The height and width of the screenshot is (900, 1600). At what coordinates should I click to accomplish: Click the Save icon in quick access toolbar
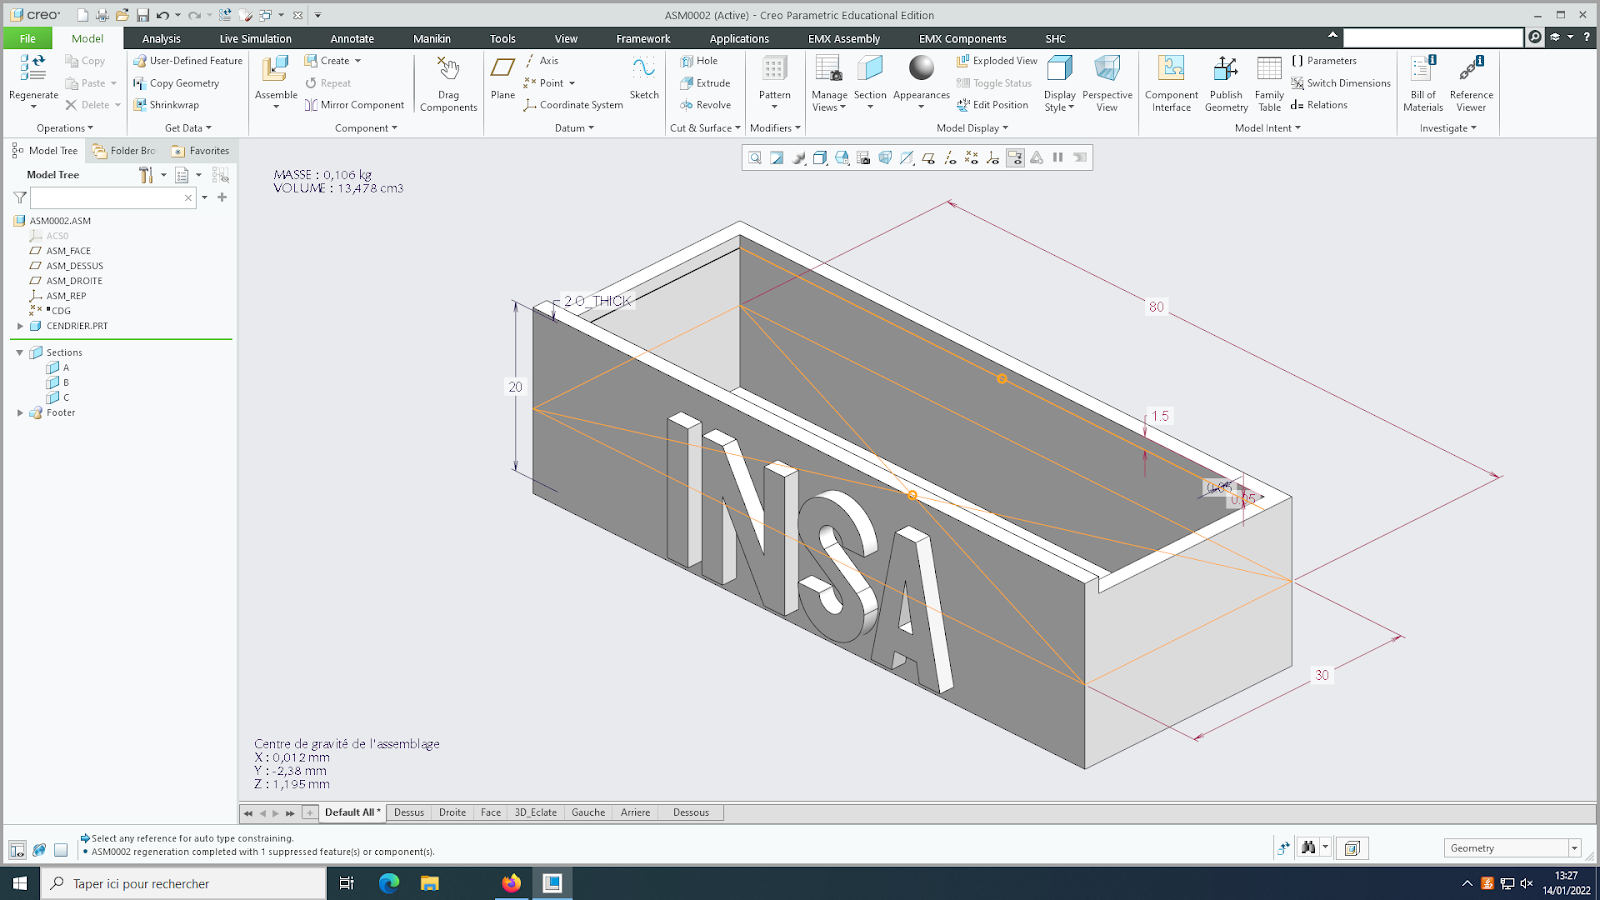(x=142, y=15)
